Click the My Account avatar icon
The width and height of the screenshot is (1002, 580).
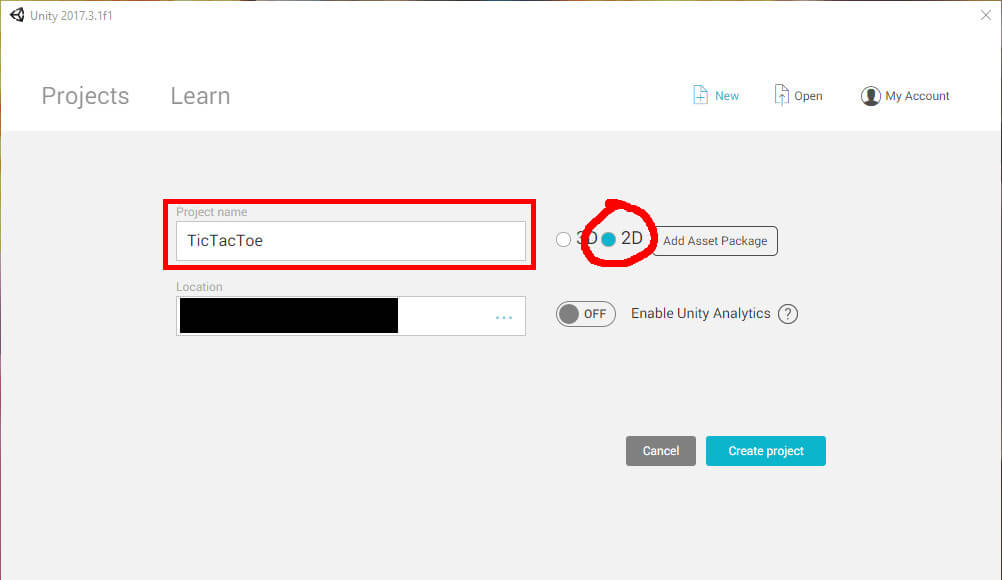pyautogui.click(x=870, y=96)
